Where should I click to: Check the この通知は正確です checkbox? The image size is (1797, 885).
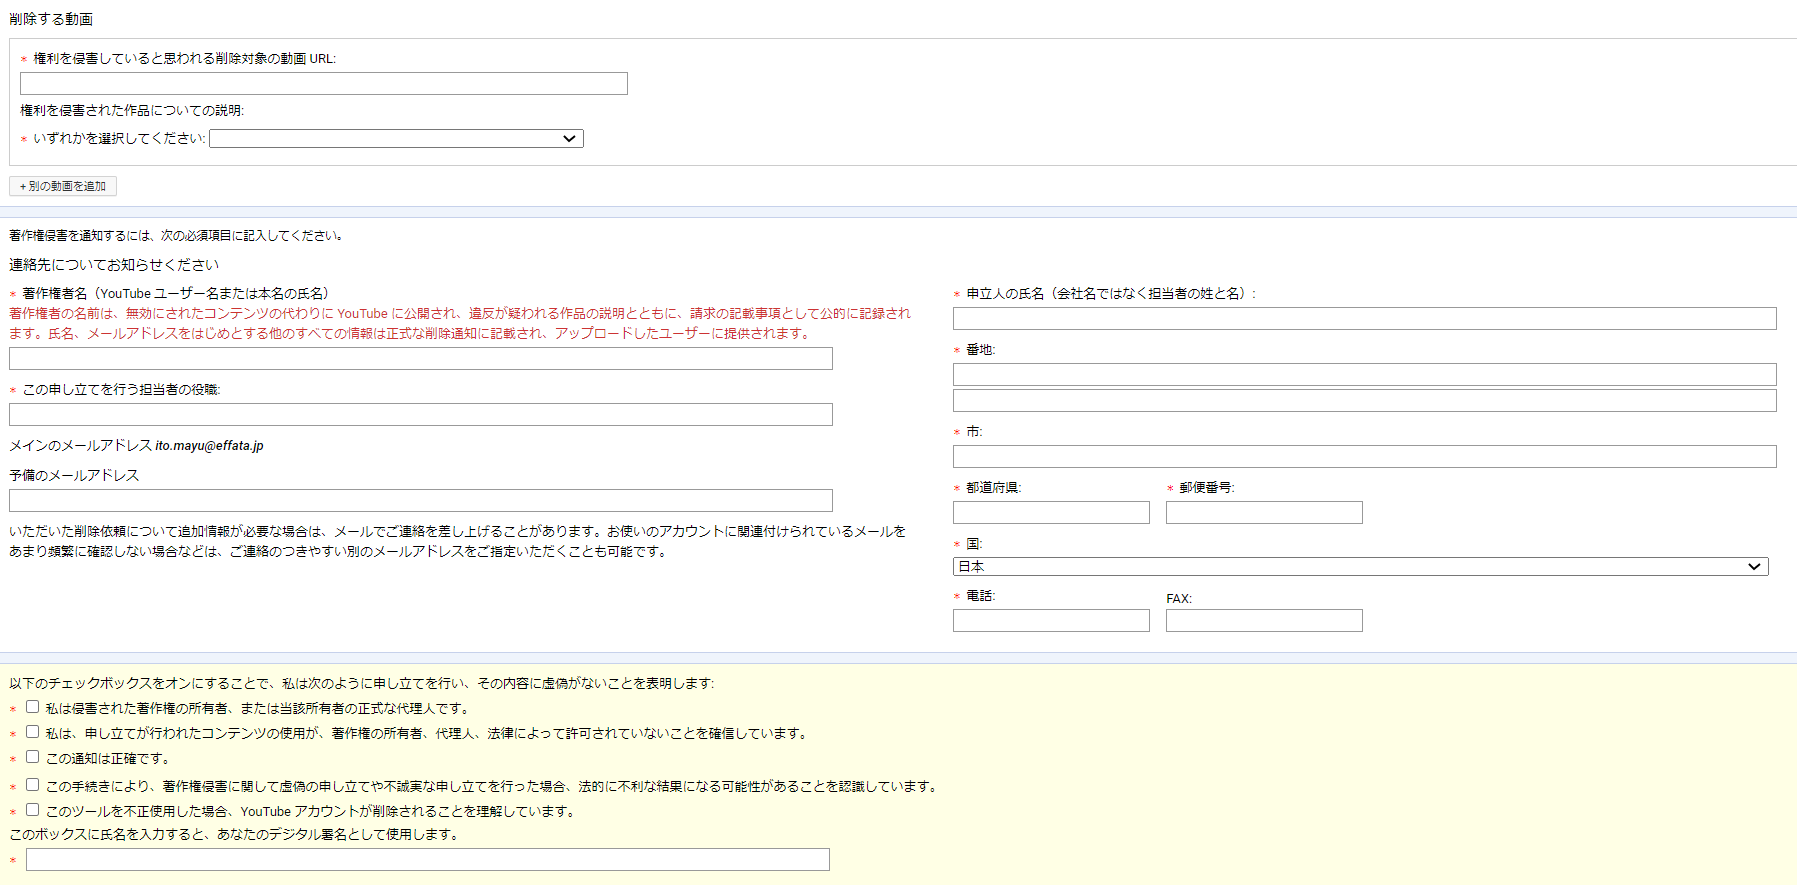(33, 757)
